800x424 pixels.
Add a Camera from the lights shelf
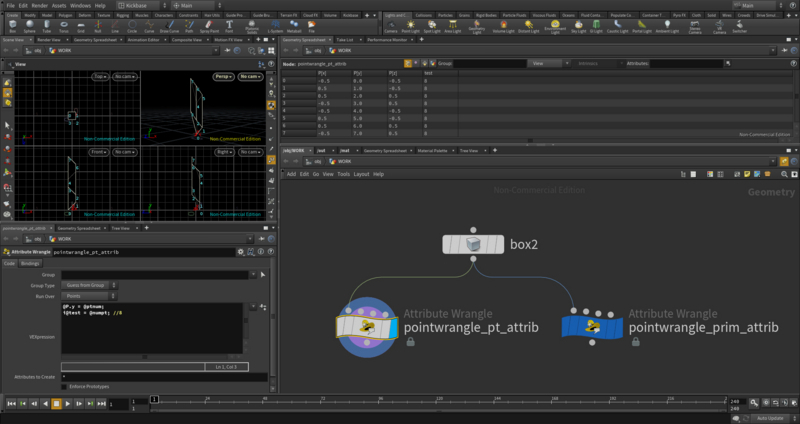click(391, 26)
